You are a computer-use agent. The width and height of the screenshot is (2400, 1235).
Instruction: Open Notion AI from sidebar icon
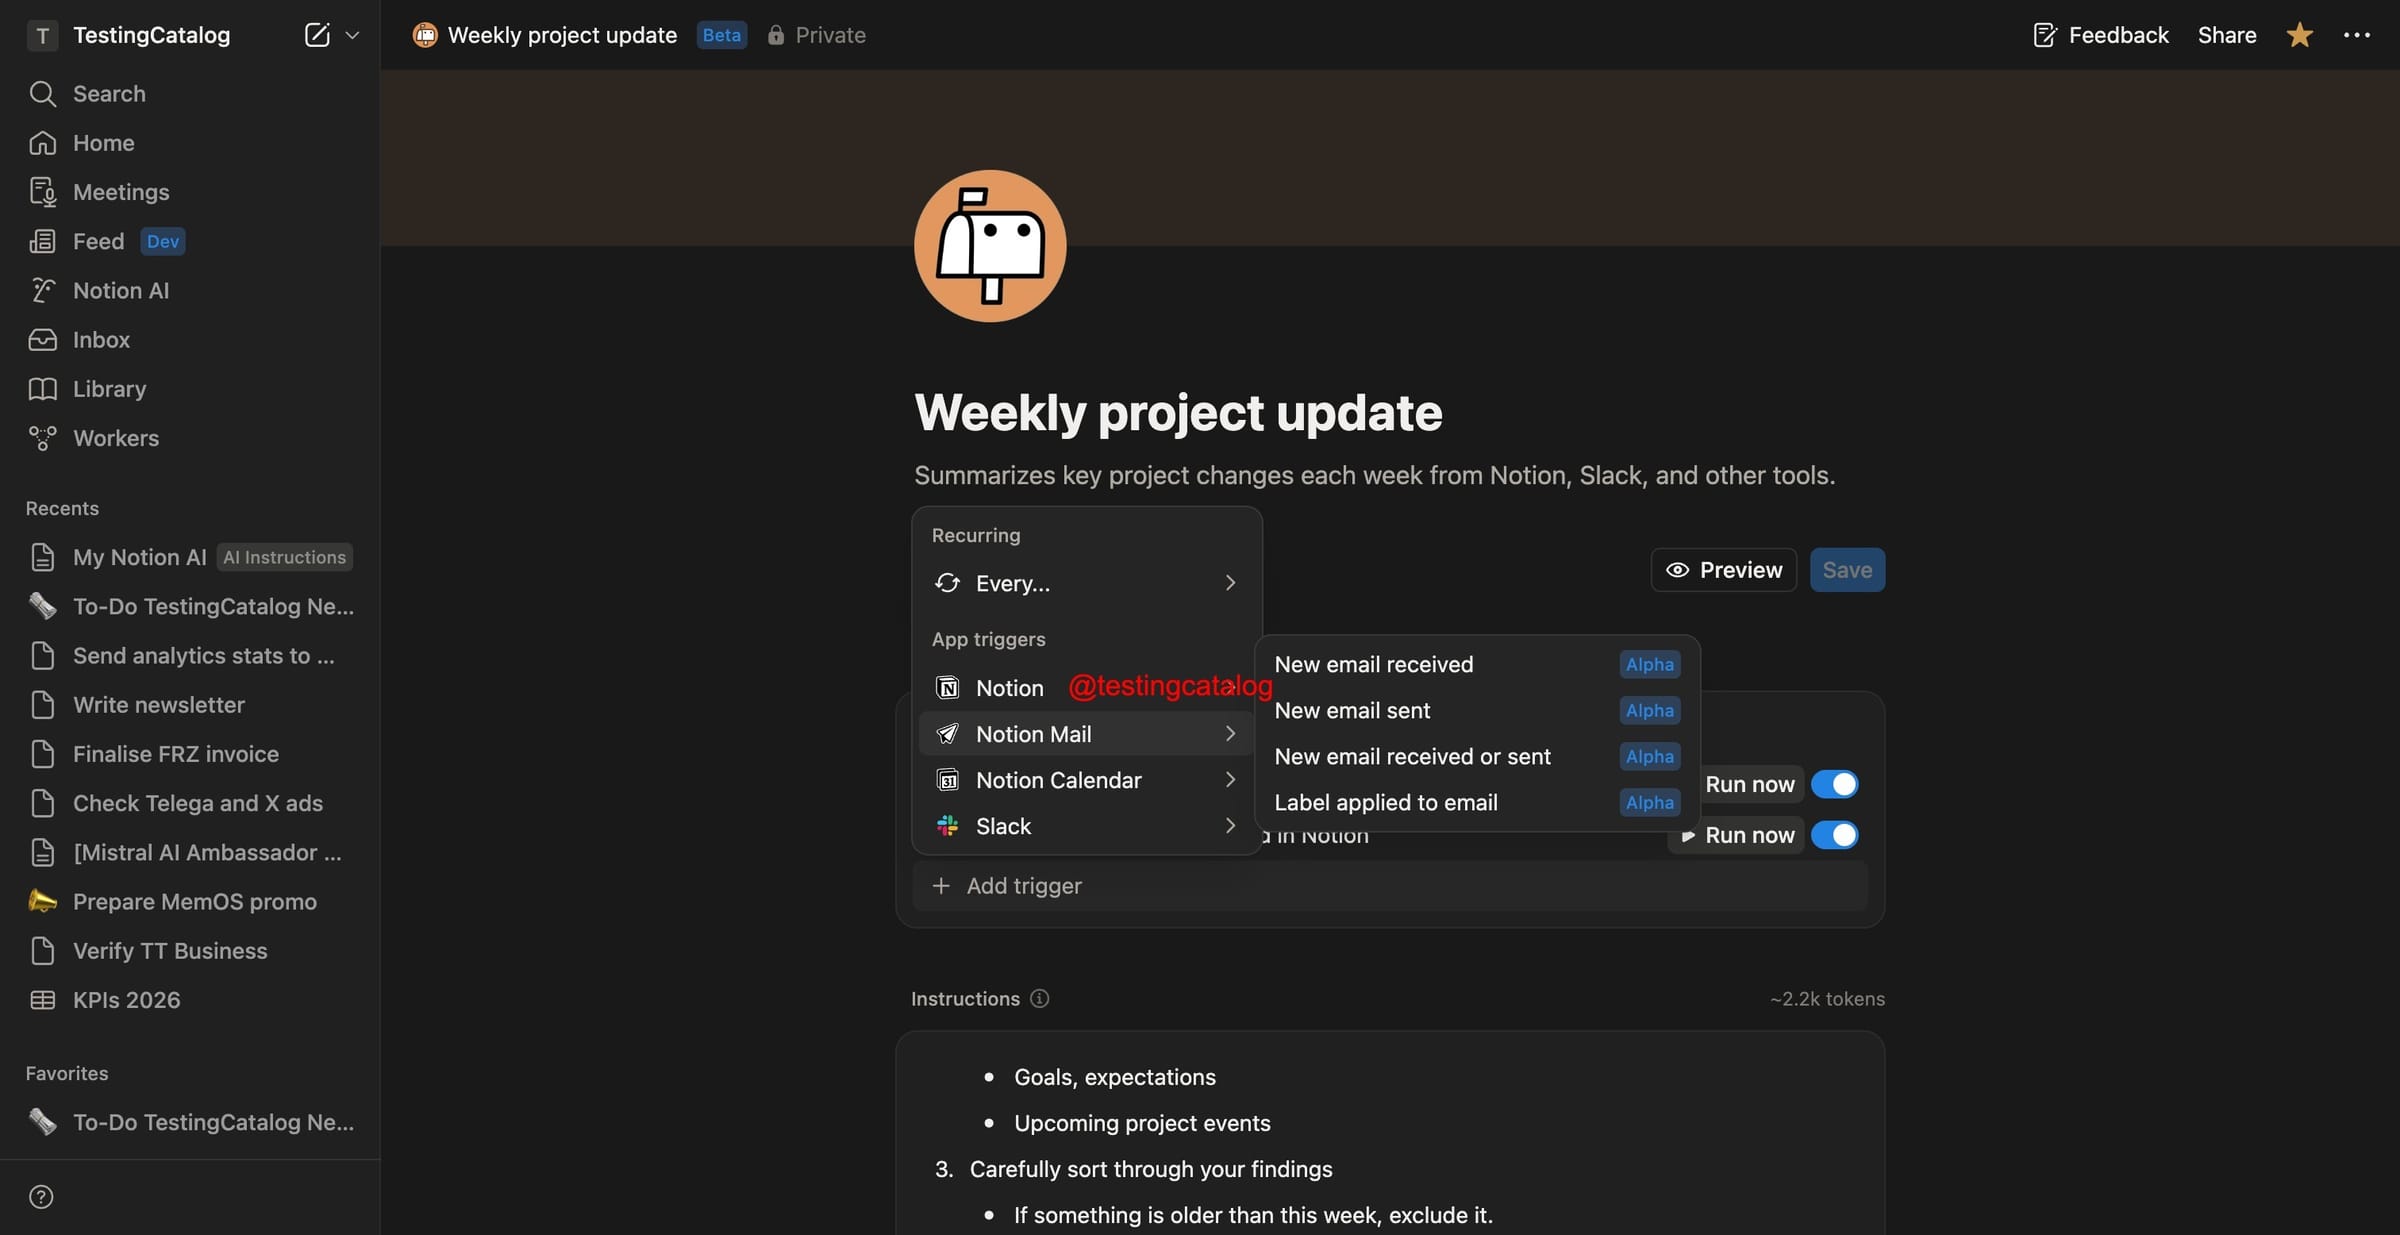42,291
